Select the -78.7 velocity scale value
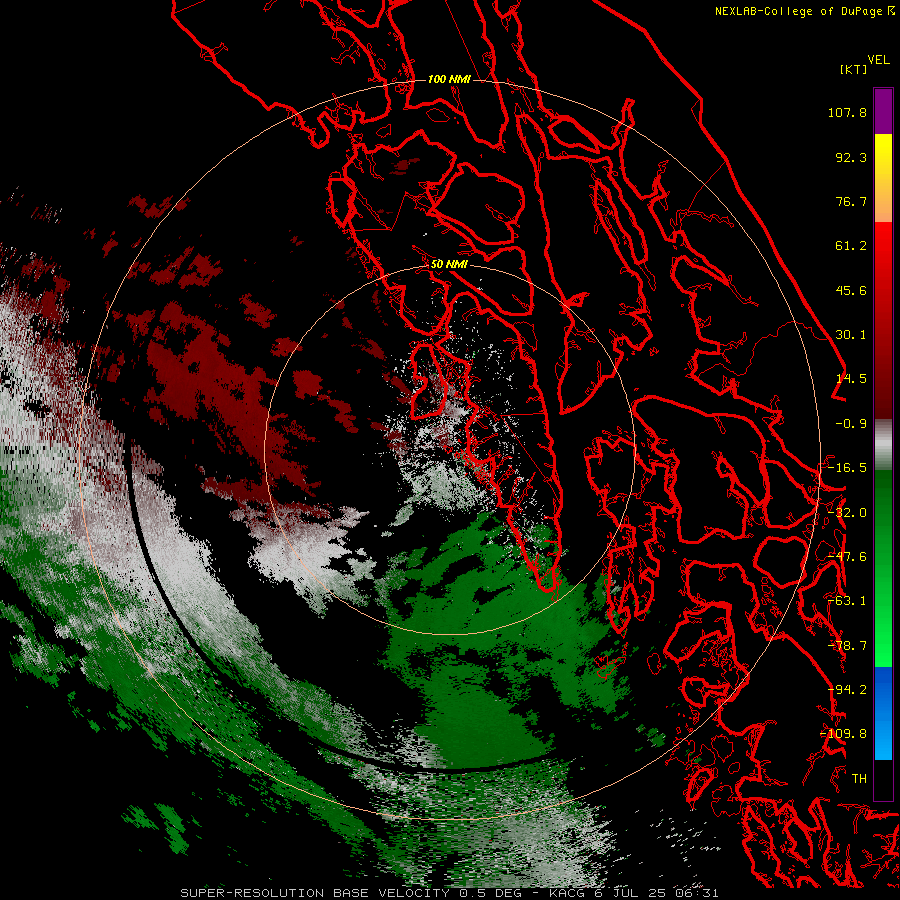Image resolution: width=900 pixels, height=900 pixels. tap(847, 646)
